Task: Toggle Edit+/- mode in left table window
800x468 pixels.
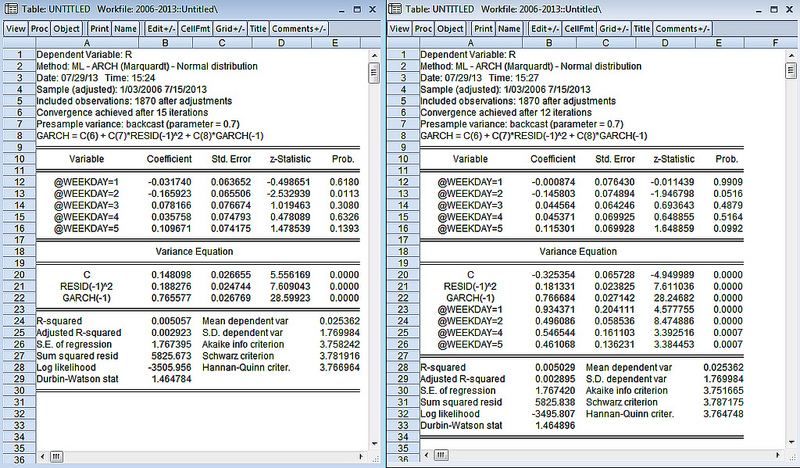Action: tap(161, 29)
